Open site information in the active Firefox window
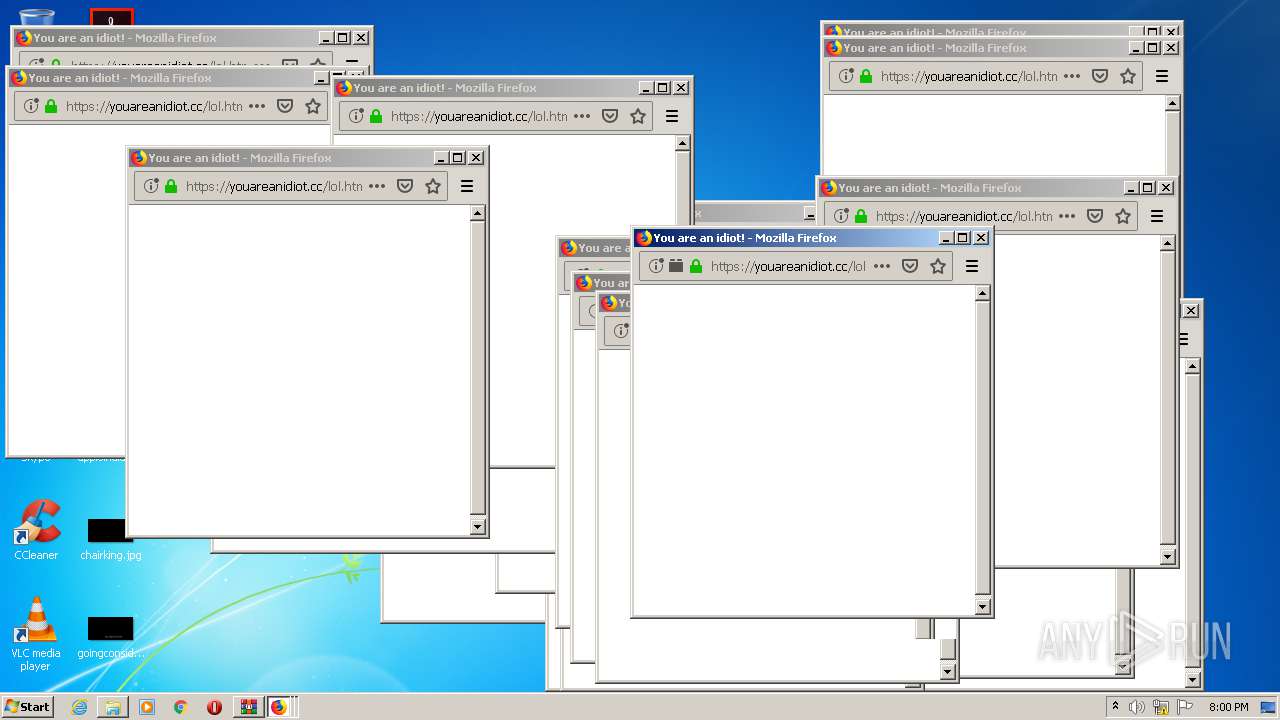Viewport: 1280px width, 720px height. pyautogui.click(x=656, y=266)
